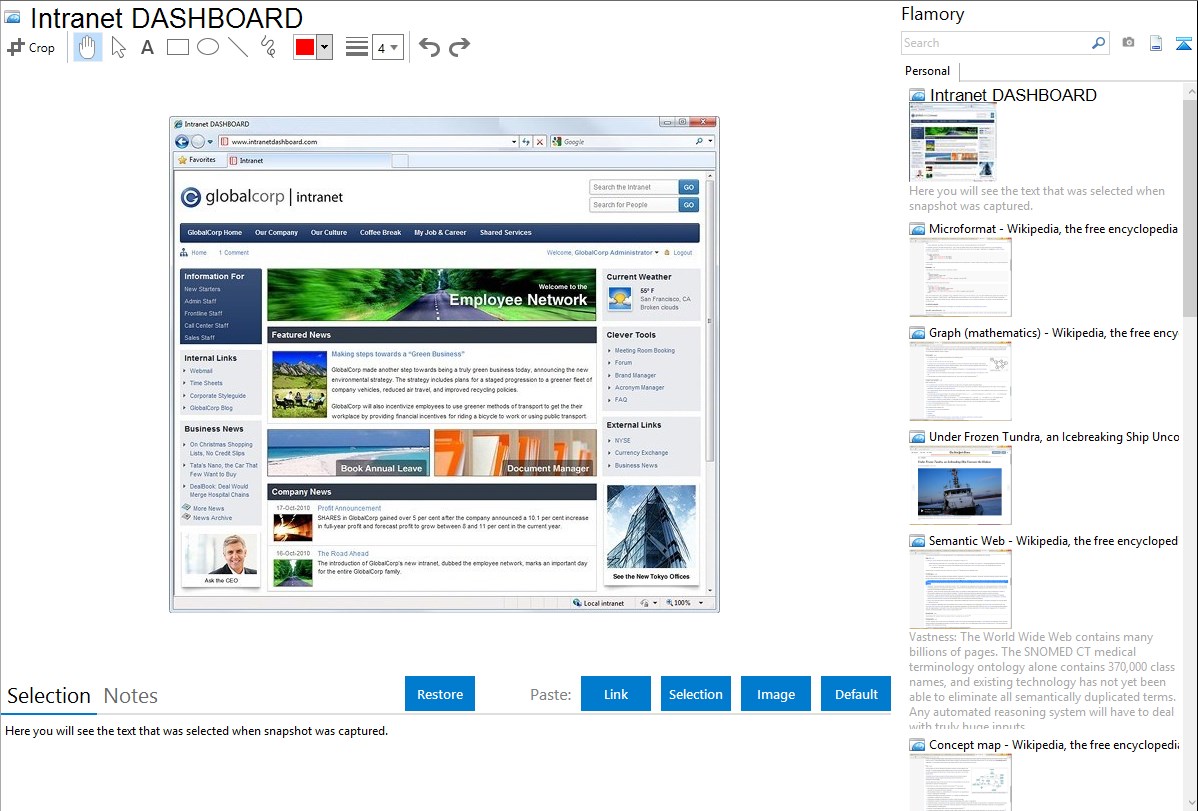This screenshot has width=1198, height=811.
Task: Click the Default paste button
Action: click(856, 694)
